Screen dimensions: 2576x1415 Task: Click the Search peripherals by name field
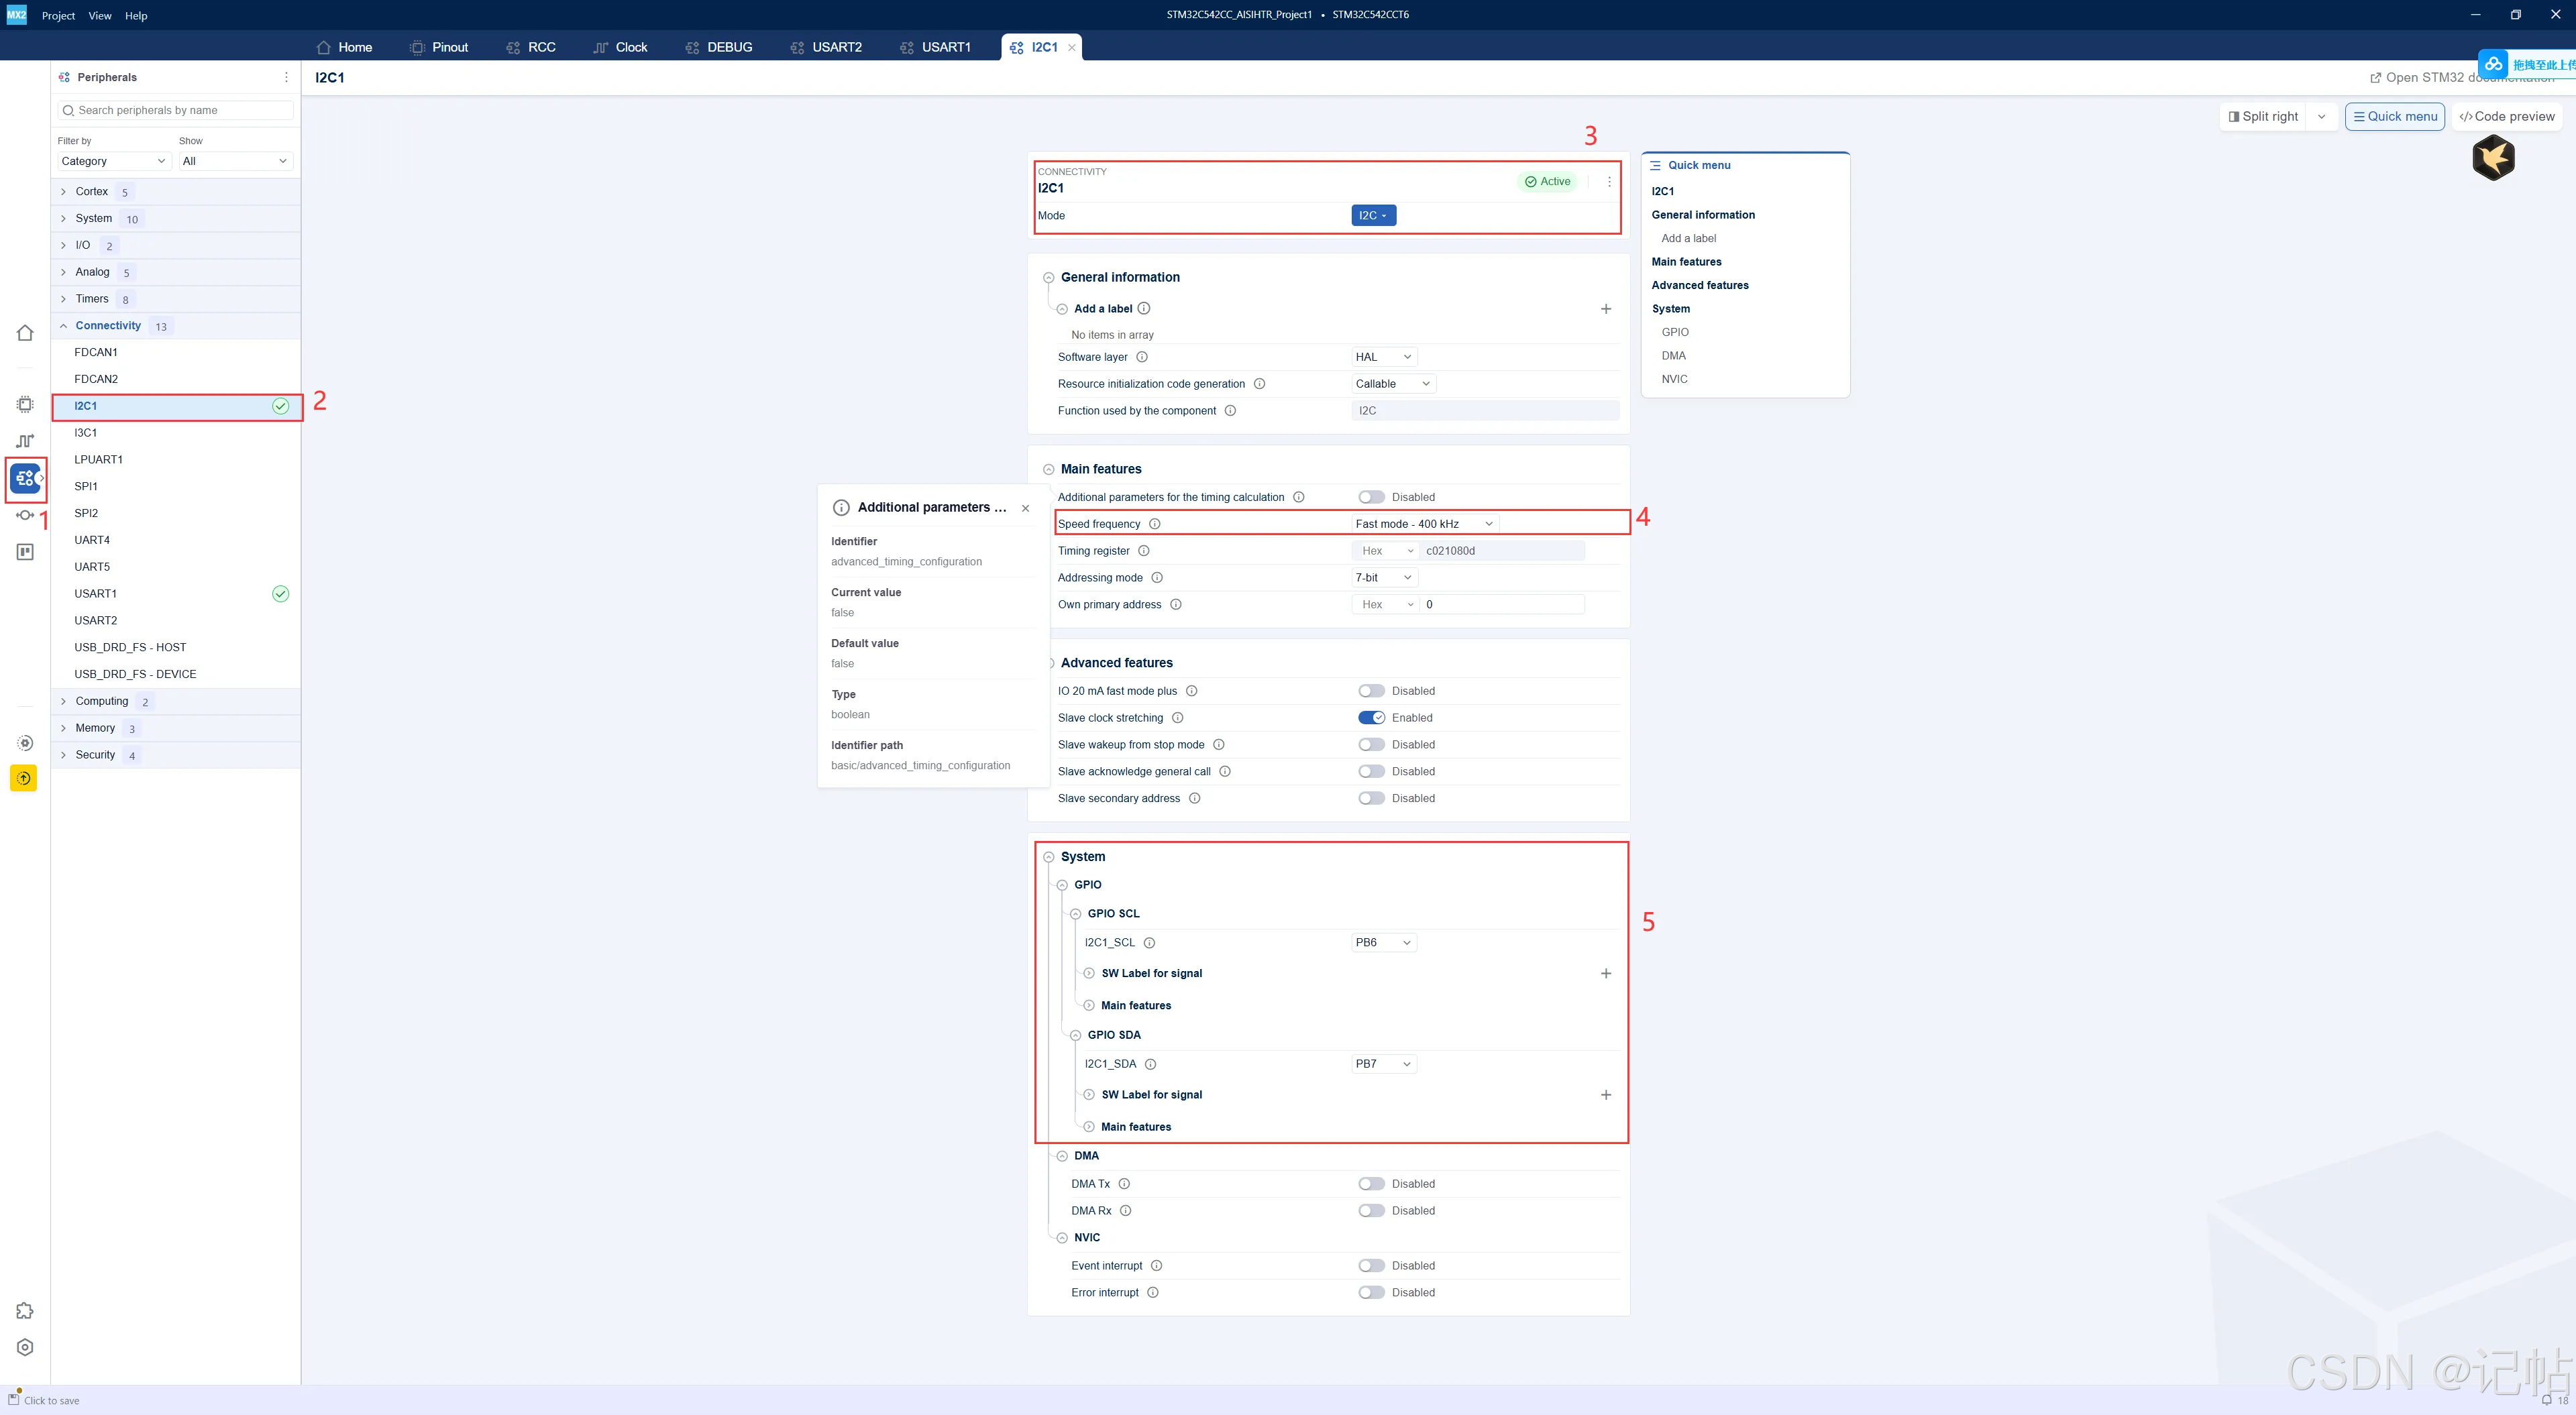pyautogui.click(x=176, y=111)
